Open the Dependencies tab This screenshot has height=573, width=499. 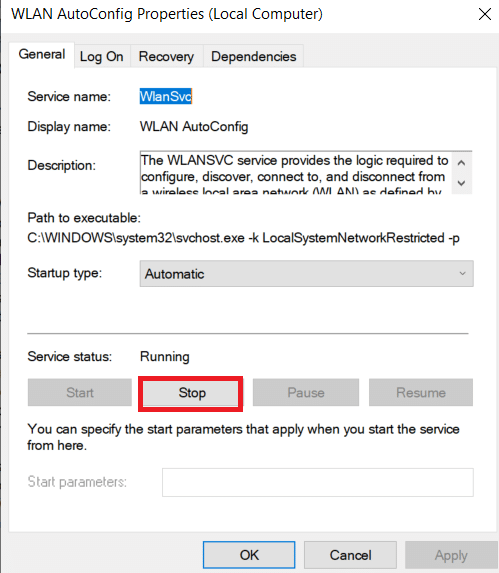coord(254,57)
